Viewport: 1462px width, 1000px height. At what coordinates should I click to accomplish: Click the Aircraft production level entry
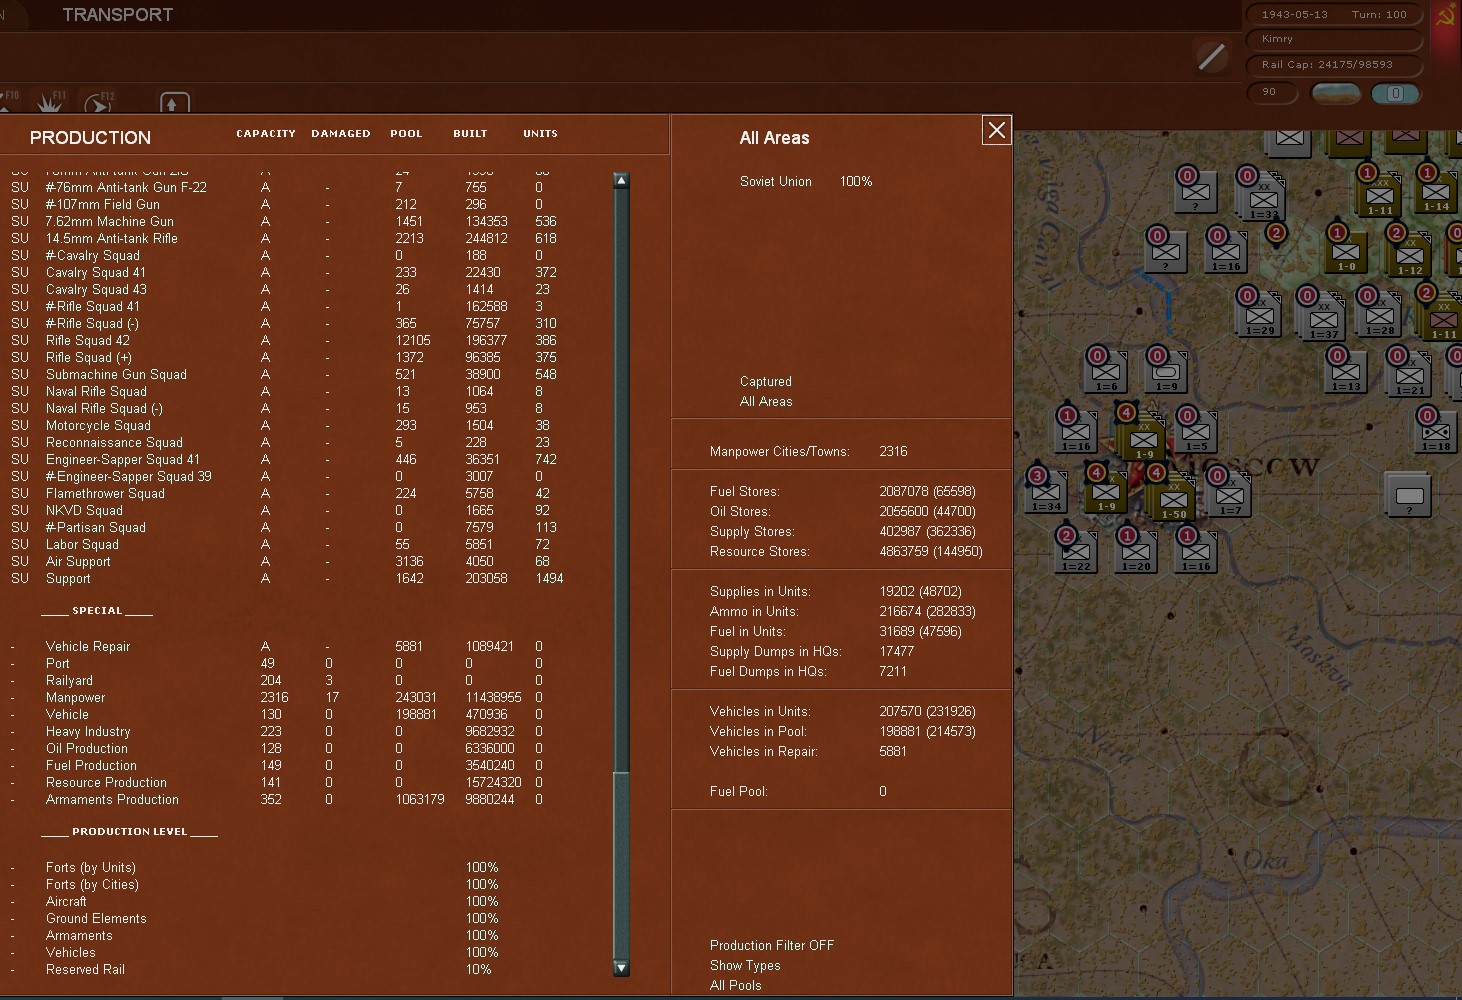[255, 901]
